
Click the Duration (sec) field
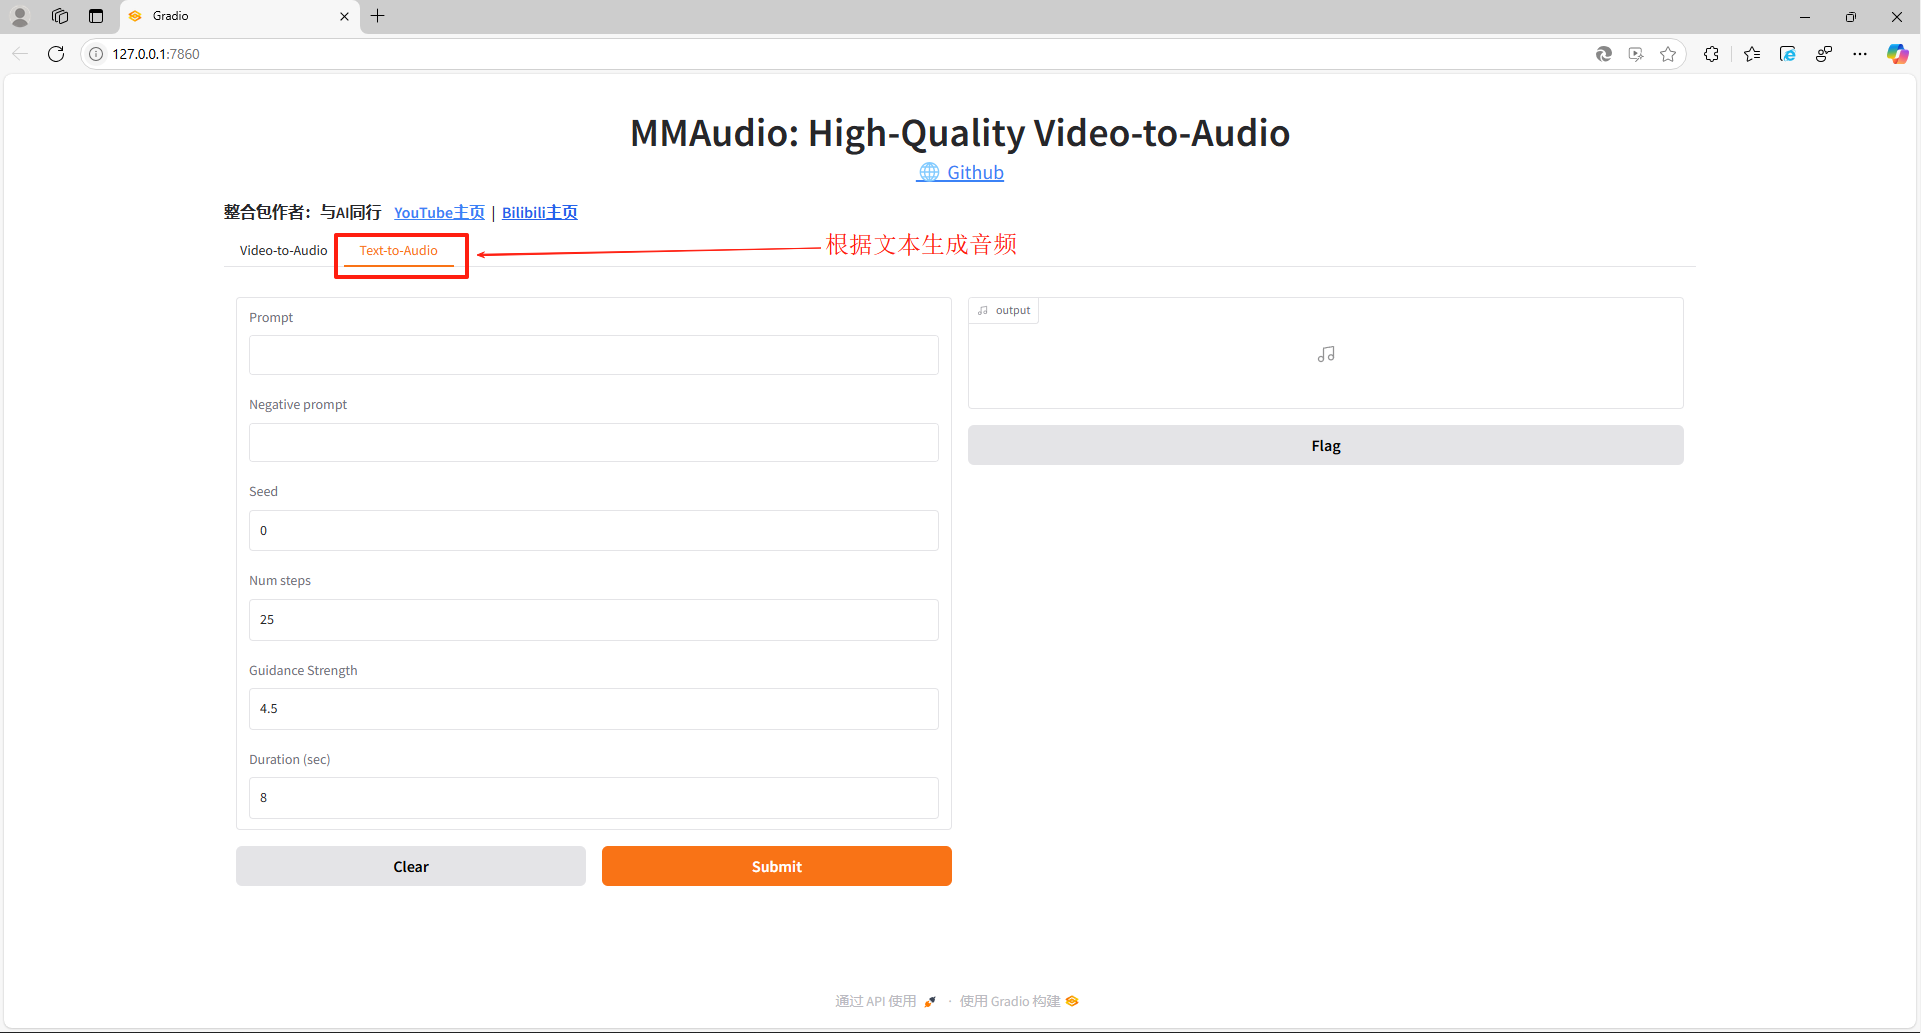tap(593, 798)
